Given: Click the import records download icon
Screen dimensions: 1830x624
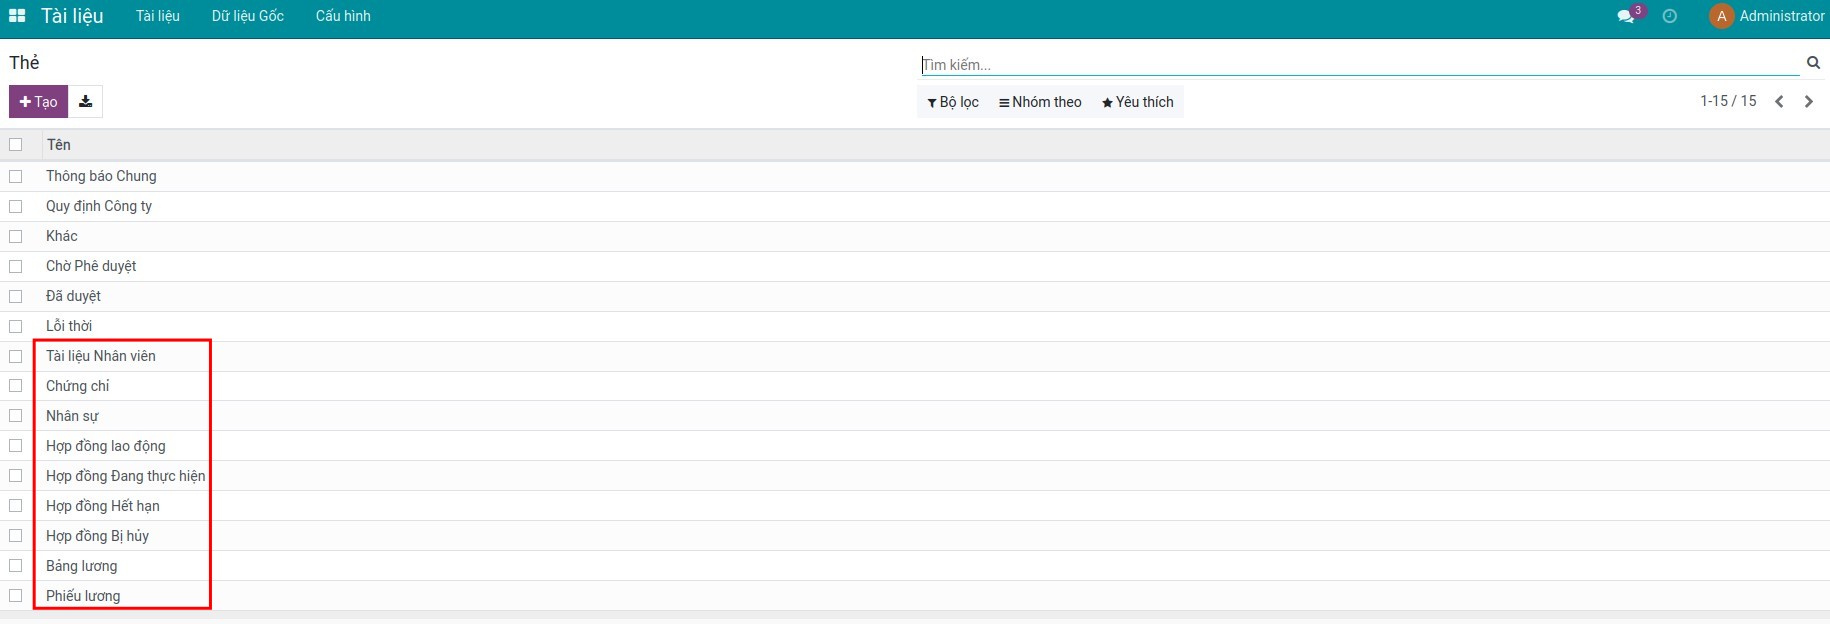Looking at the screenshot, I should tap(86, 102).
